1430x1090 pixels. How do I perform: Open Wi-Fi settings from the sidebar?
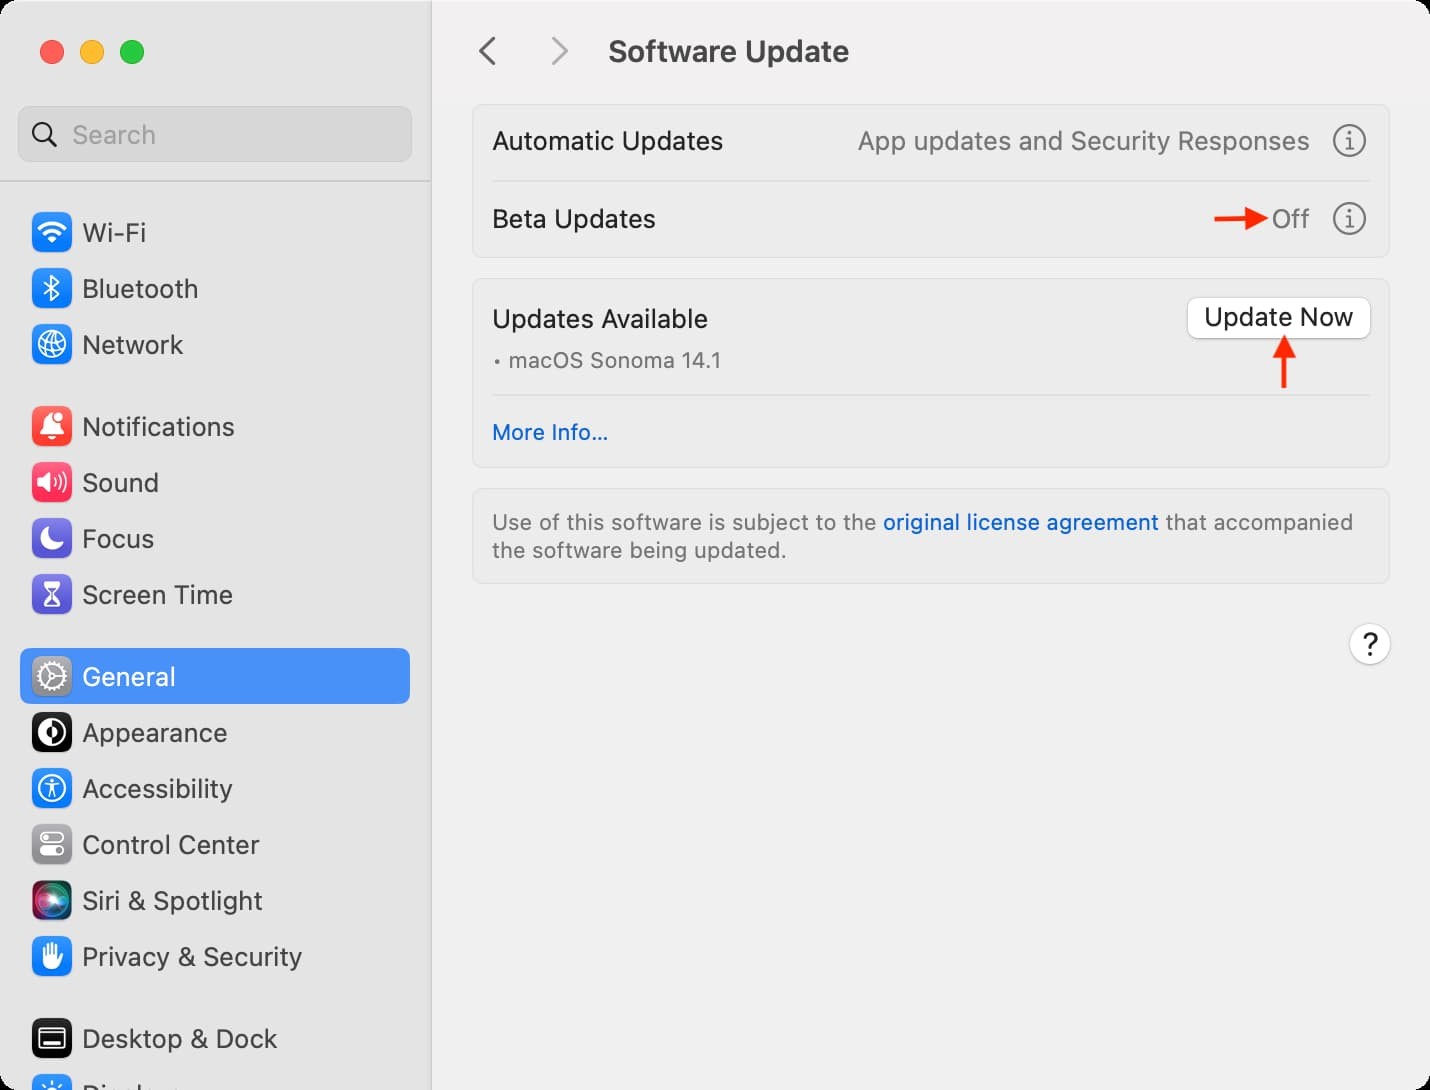point(114,232)
